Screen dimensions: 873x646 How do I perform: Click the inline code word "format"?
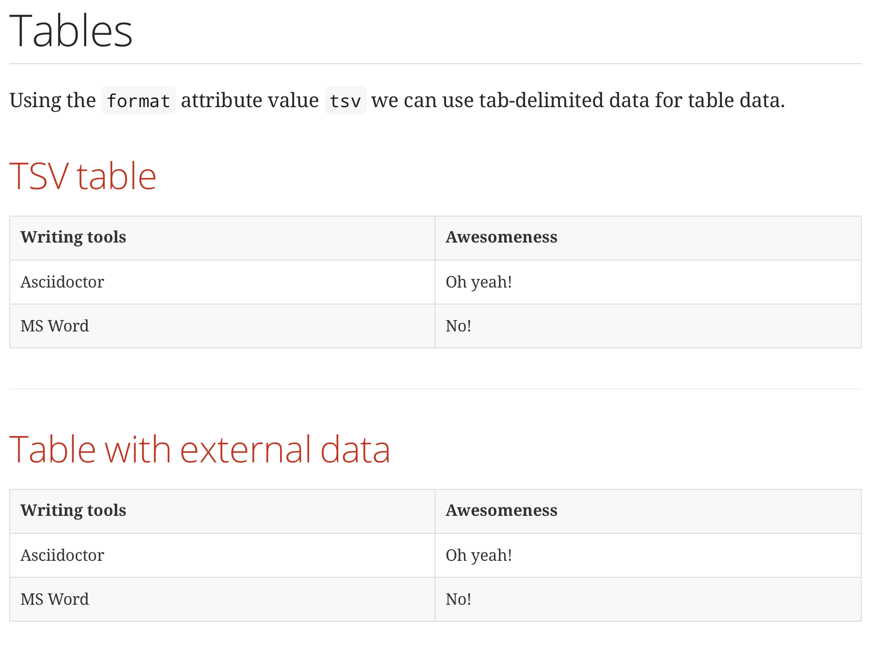coord(138,101)
